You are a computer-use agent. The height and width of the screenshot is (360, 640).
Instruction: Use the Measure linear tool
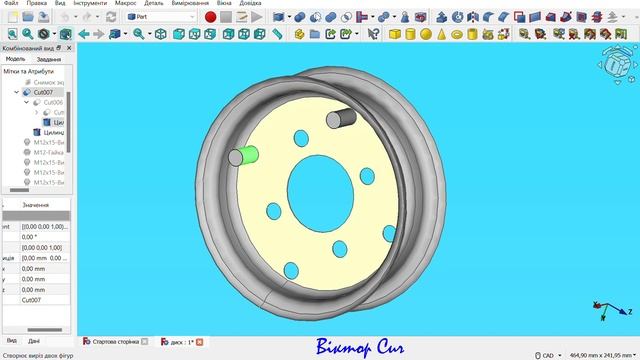(524, 34)
